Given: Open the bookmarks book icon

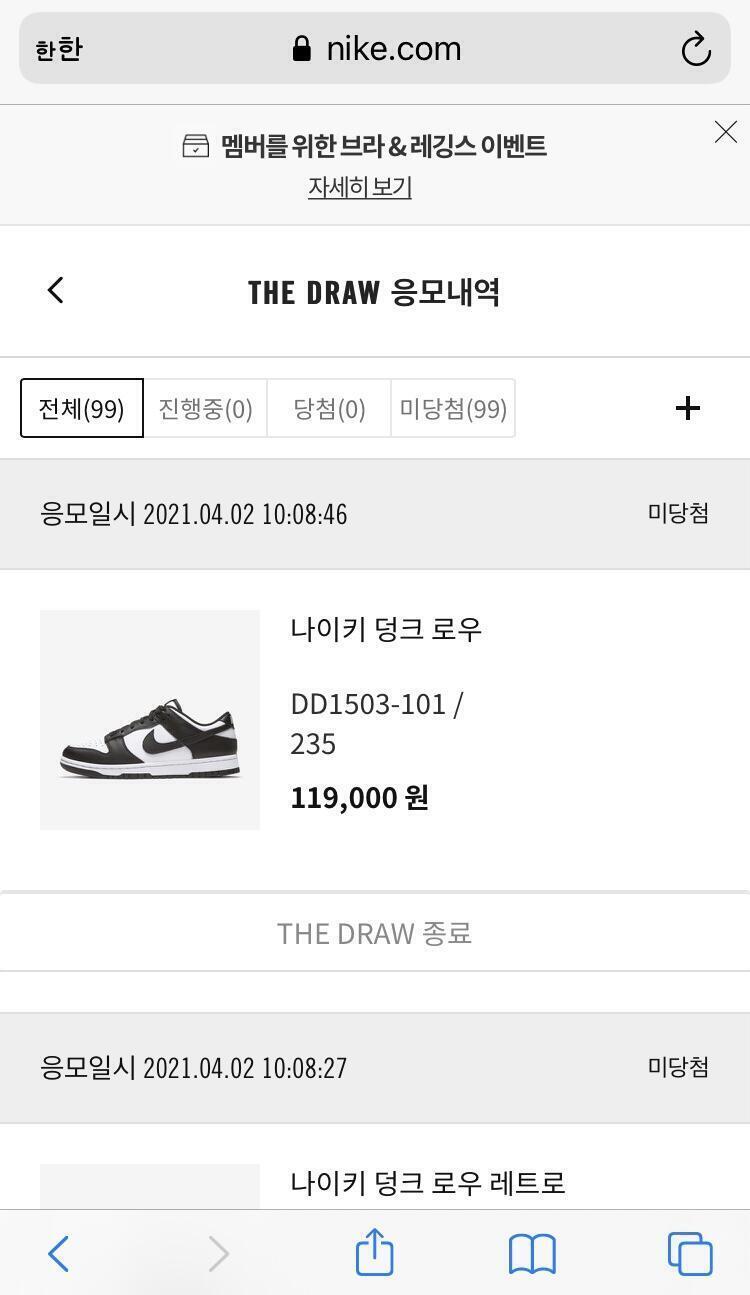Looking at the screenshot, I should (x=532, y=1253).
